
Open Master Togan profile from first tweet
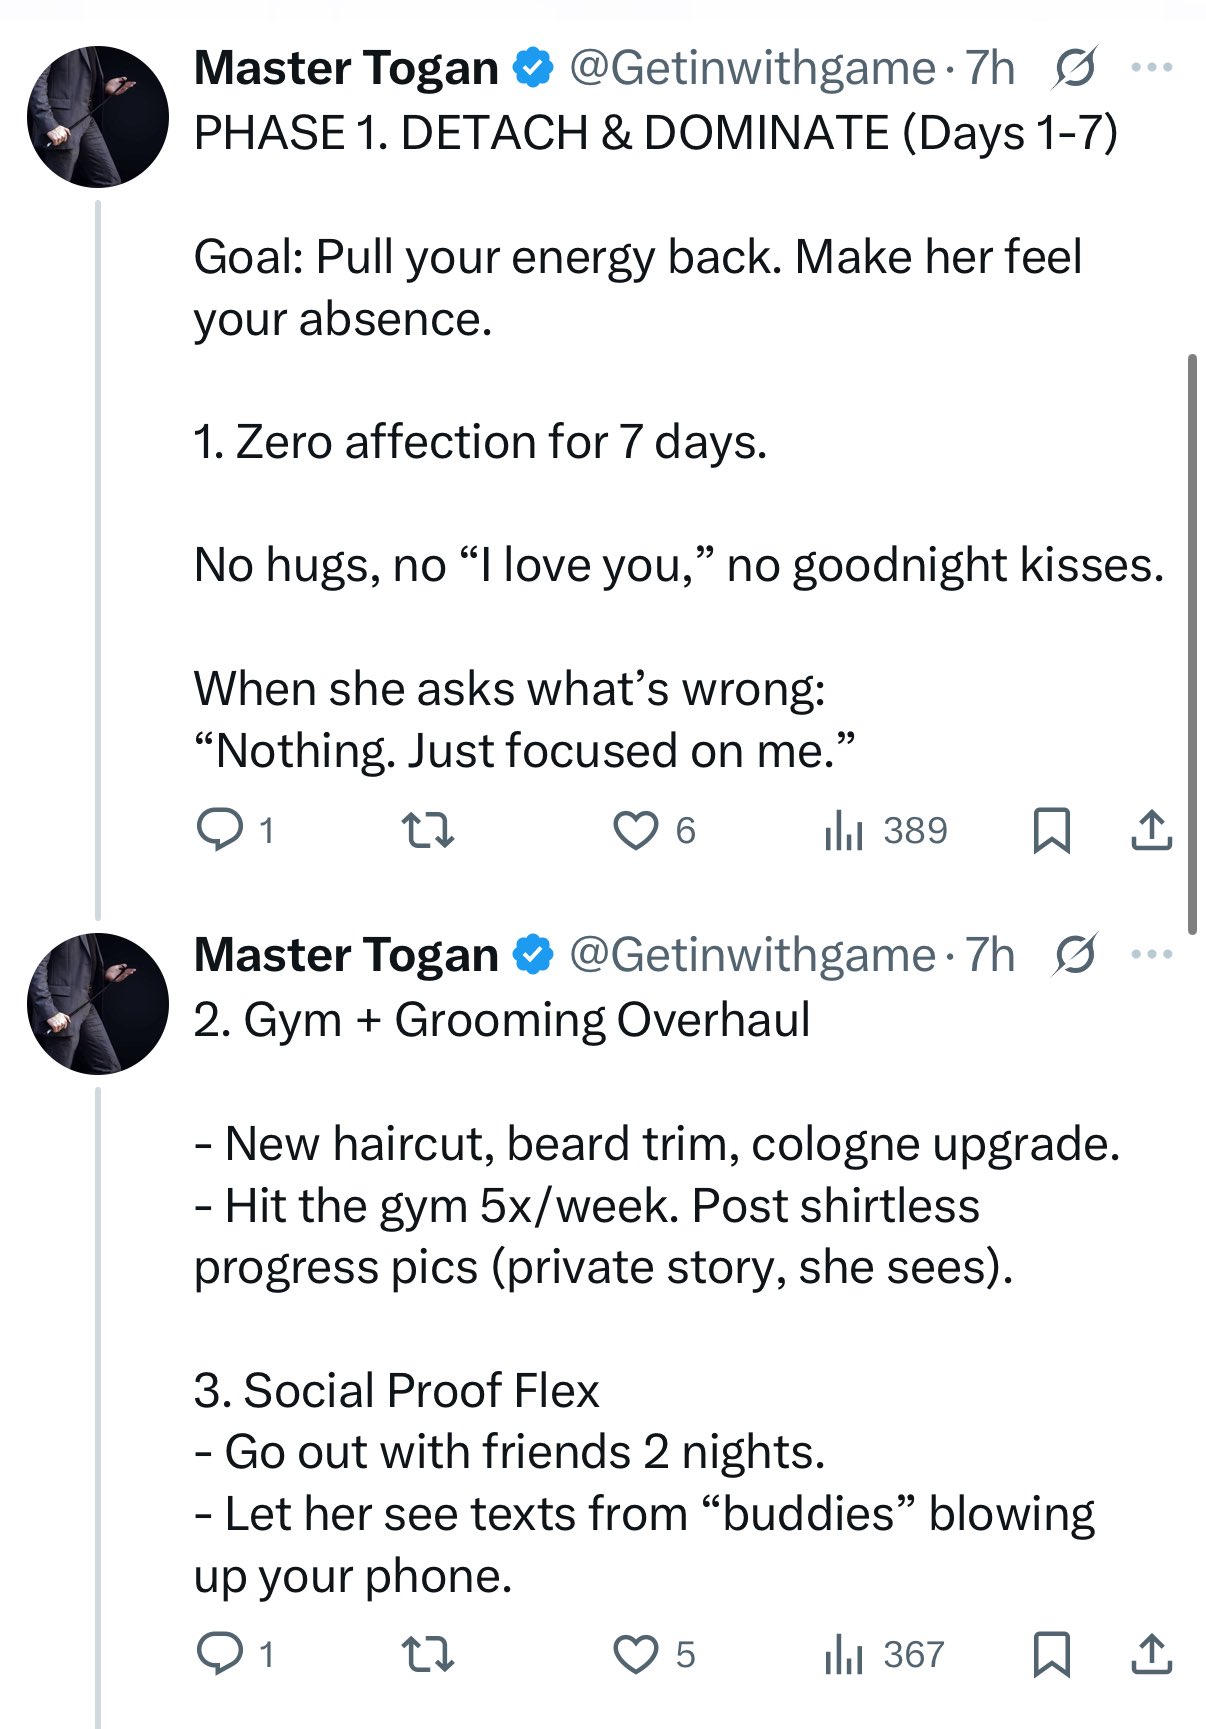346,68
